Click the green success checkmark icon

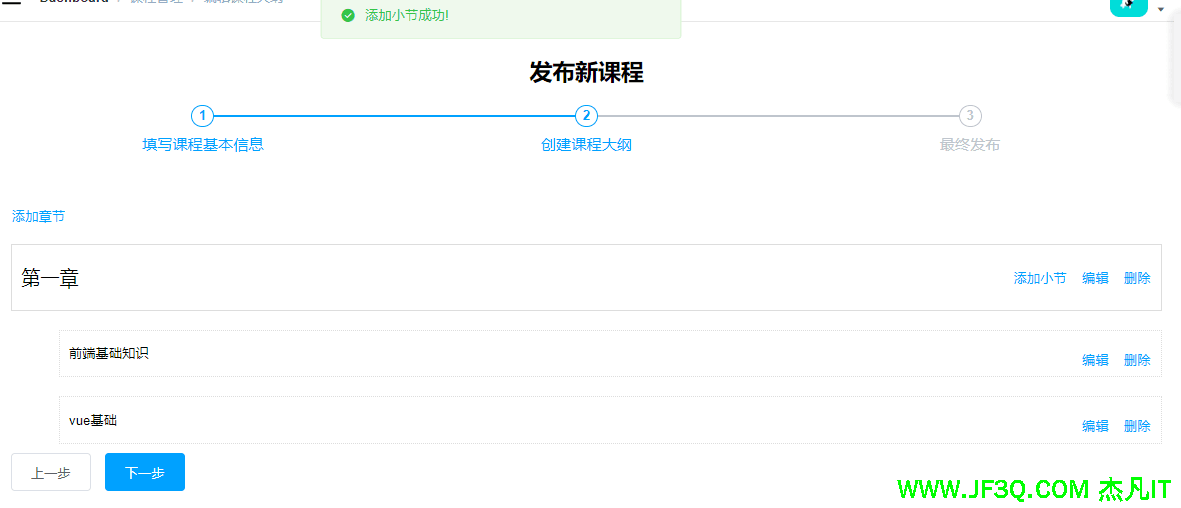coord(348,16)
